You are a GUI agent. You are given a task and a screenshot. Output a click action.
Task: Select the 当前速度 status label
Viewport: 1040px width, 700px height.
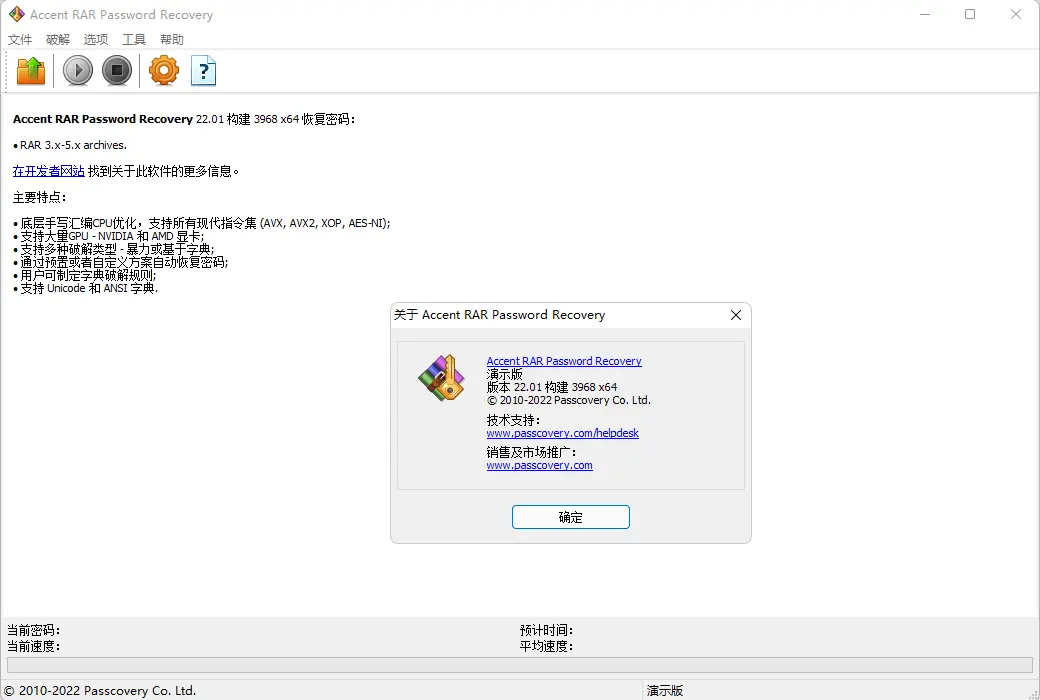click(33, 646)
